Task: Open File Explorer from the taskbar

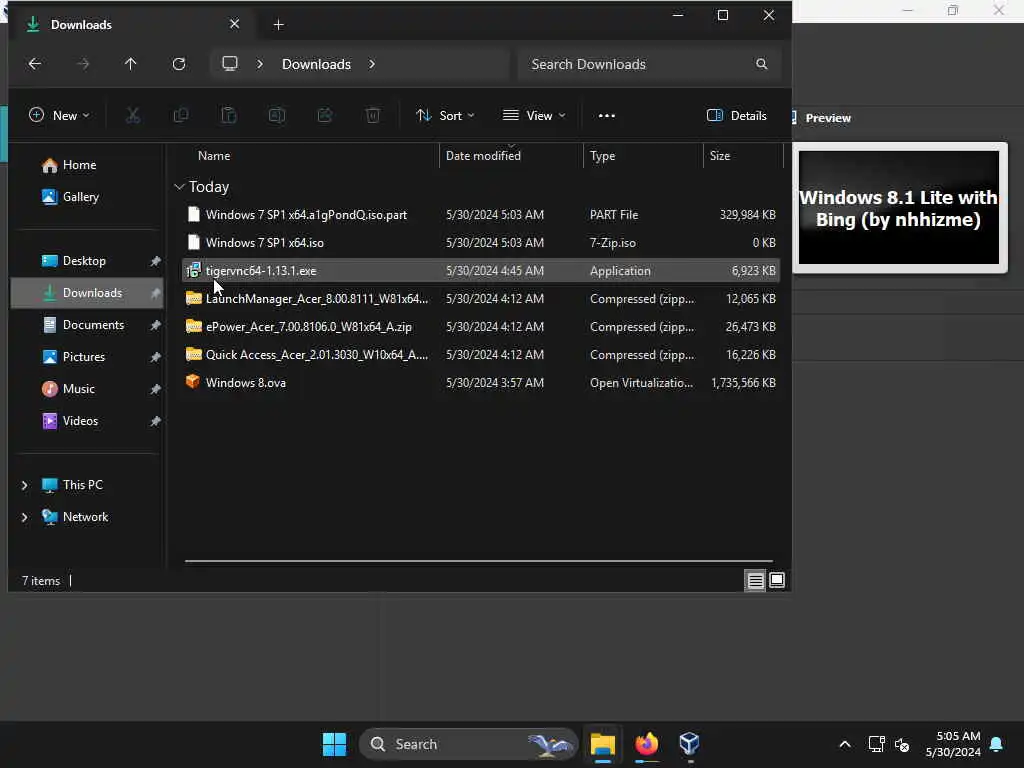Action: (x=603, y=744)
